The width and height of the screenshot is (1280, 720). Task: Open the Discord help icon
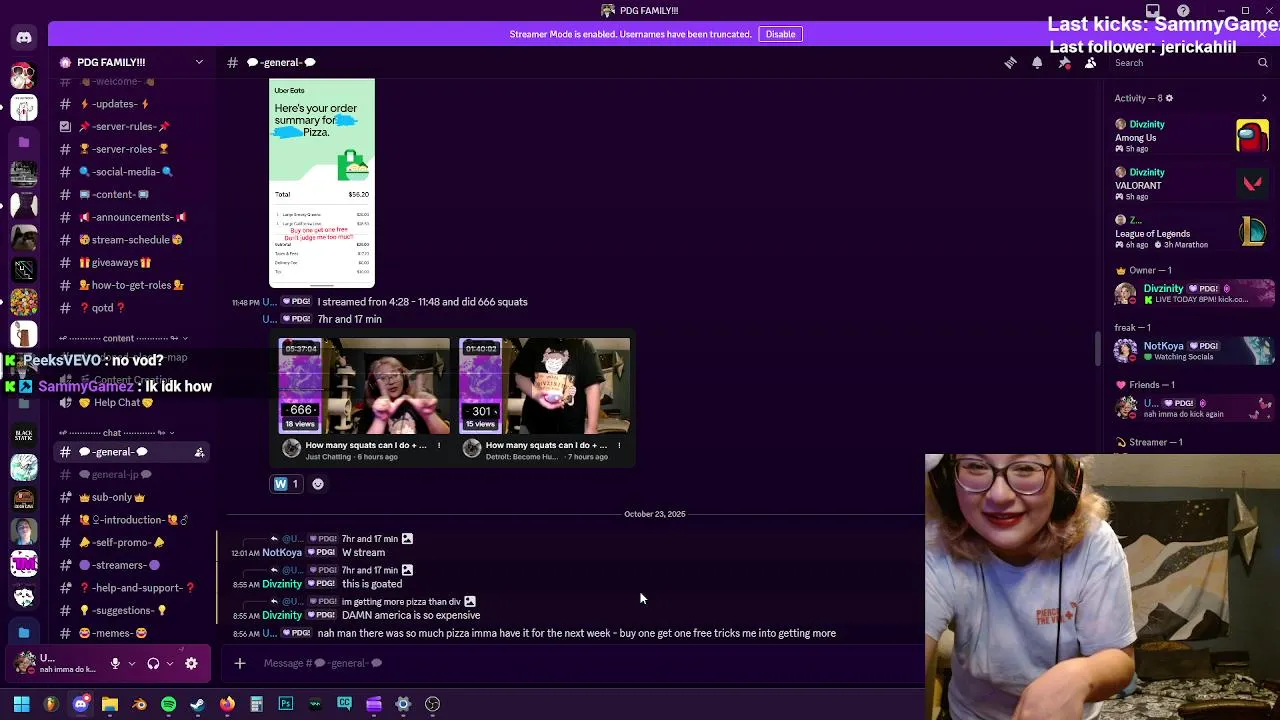pos(1184,11)
